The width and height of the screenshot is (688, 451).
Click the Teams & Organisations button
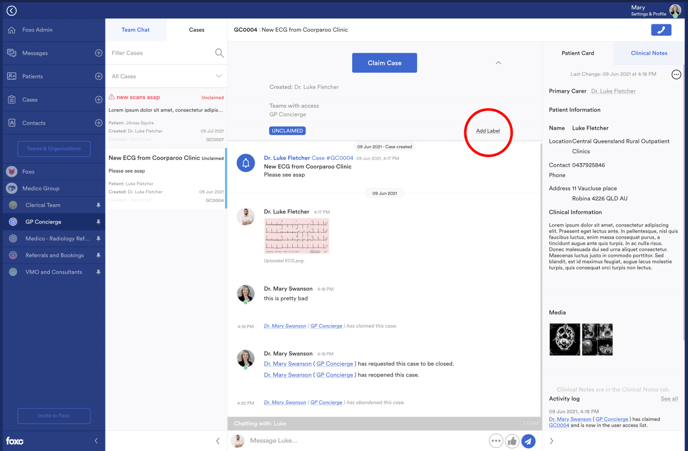coord(54,149)
